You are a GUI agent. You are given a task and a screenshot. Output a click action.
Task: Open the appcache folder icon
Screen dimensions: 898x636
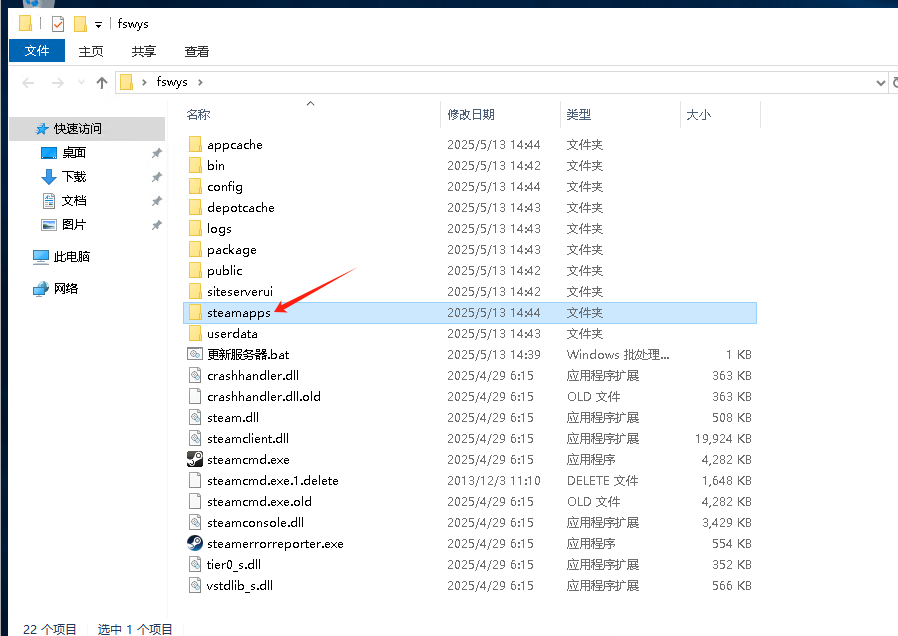[x=195, y=144]
